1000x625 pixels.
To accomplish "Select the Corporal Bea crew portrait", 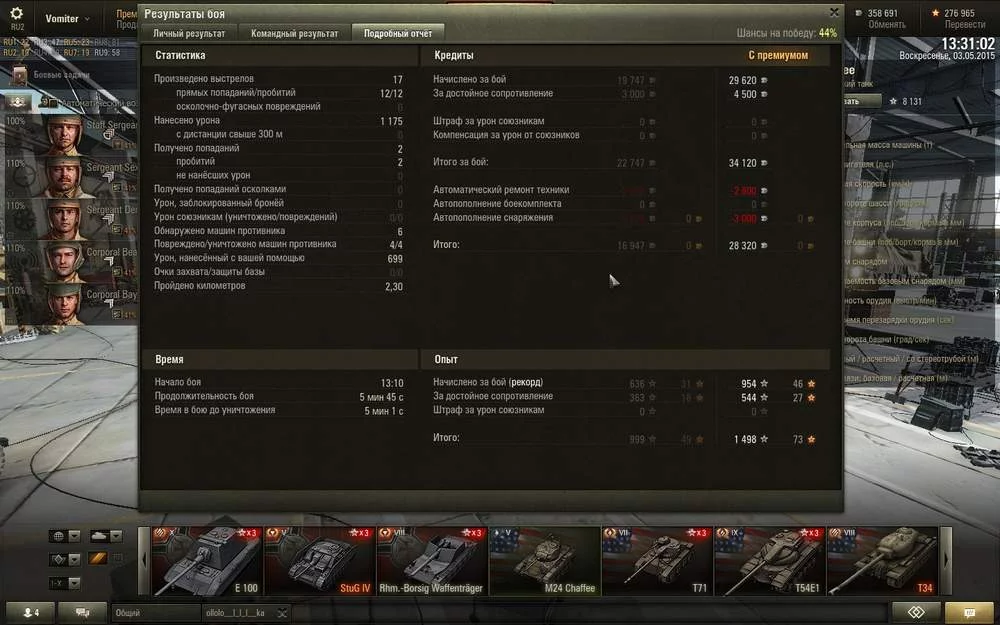I will [x=64, y=261].
